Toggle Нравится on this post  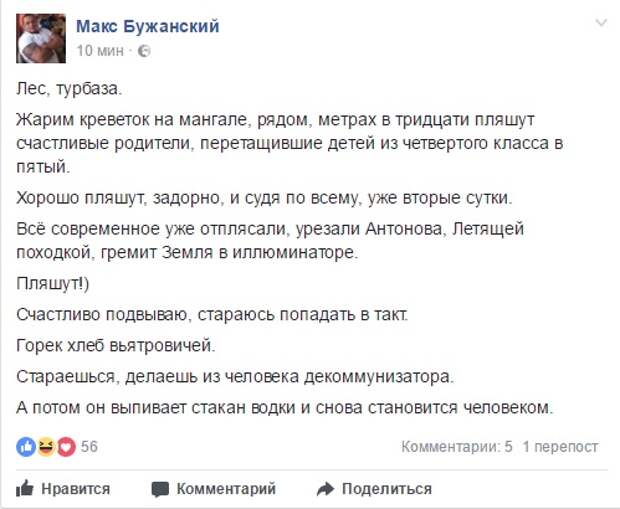63,489
